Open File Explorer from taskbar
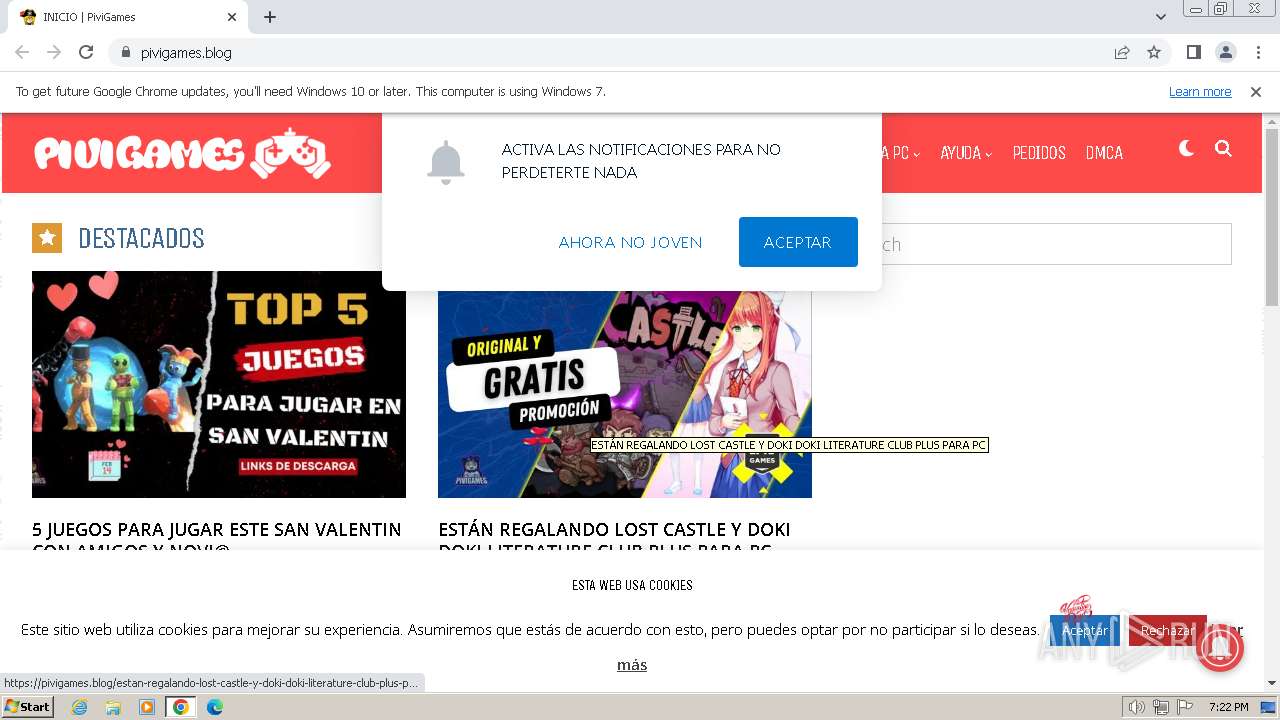Screen dimensions: 1280x720 tap(113, 707)
